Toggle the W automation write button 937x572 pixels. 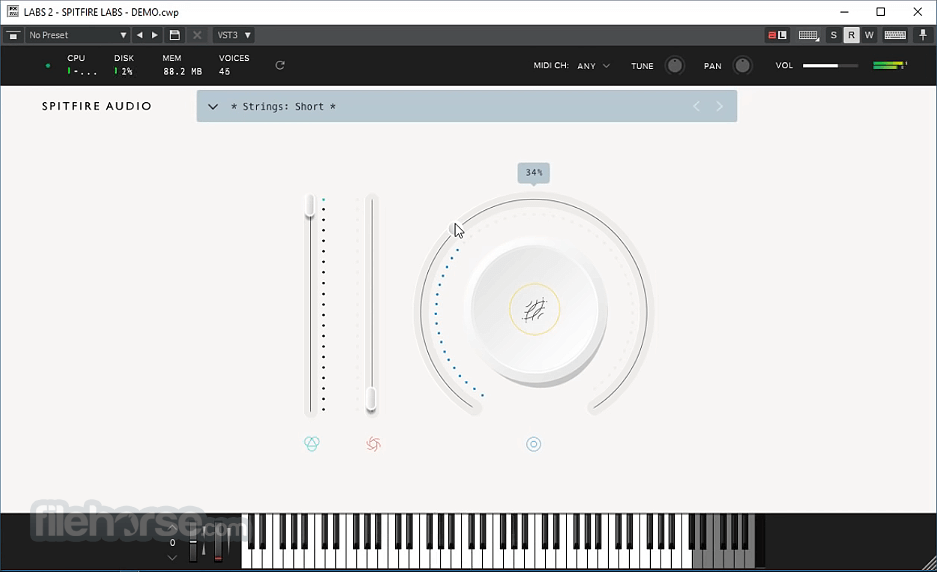click(869, 35)
